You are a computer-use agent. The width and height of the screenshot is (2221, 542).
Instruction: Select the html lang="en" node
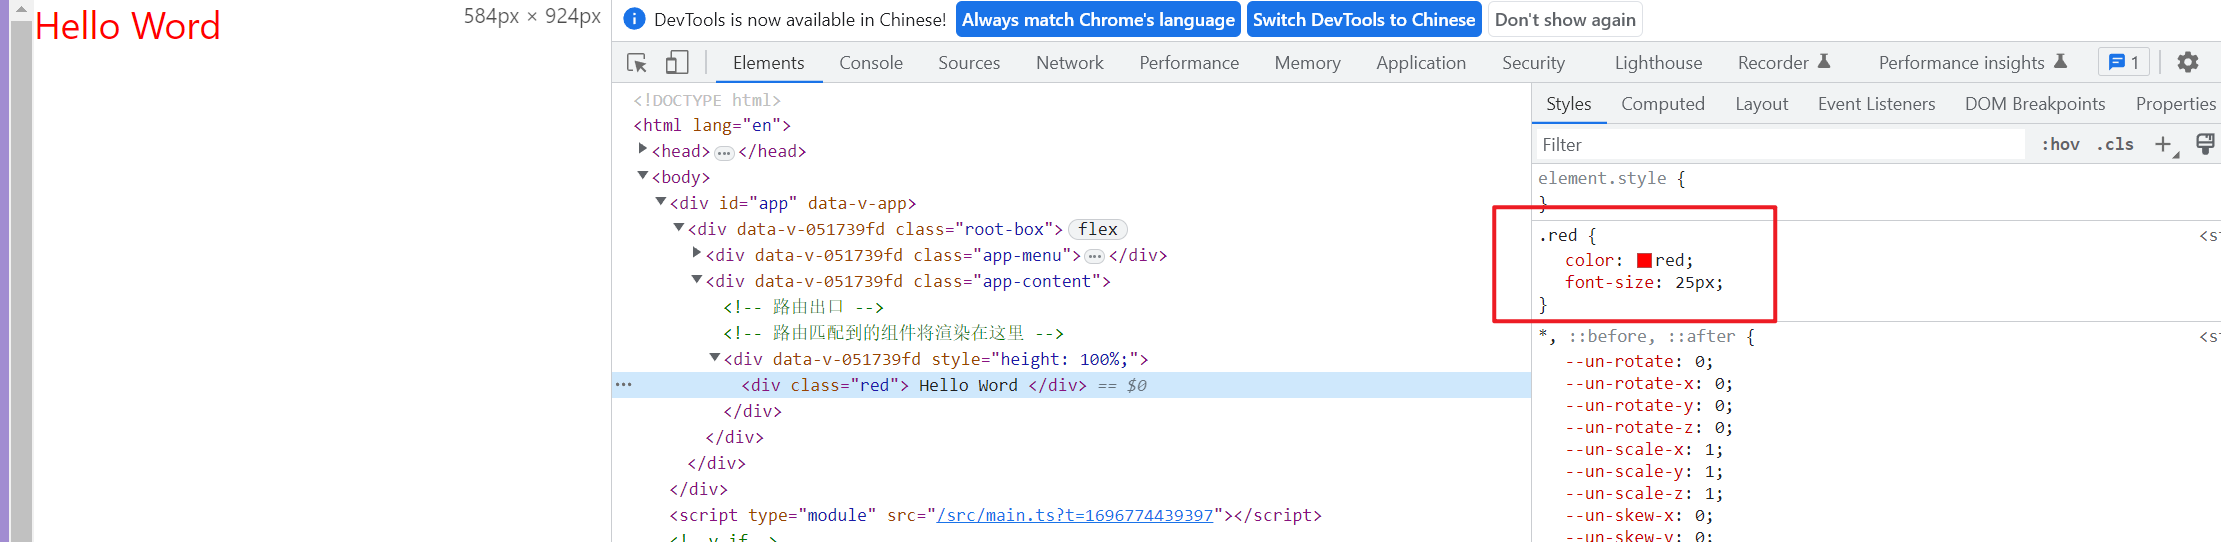coord(712,125)
